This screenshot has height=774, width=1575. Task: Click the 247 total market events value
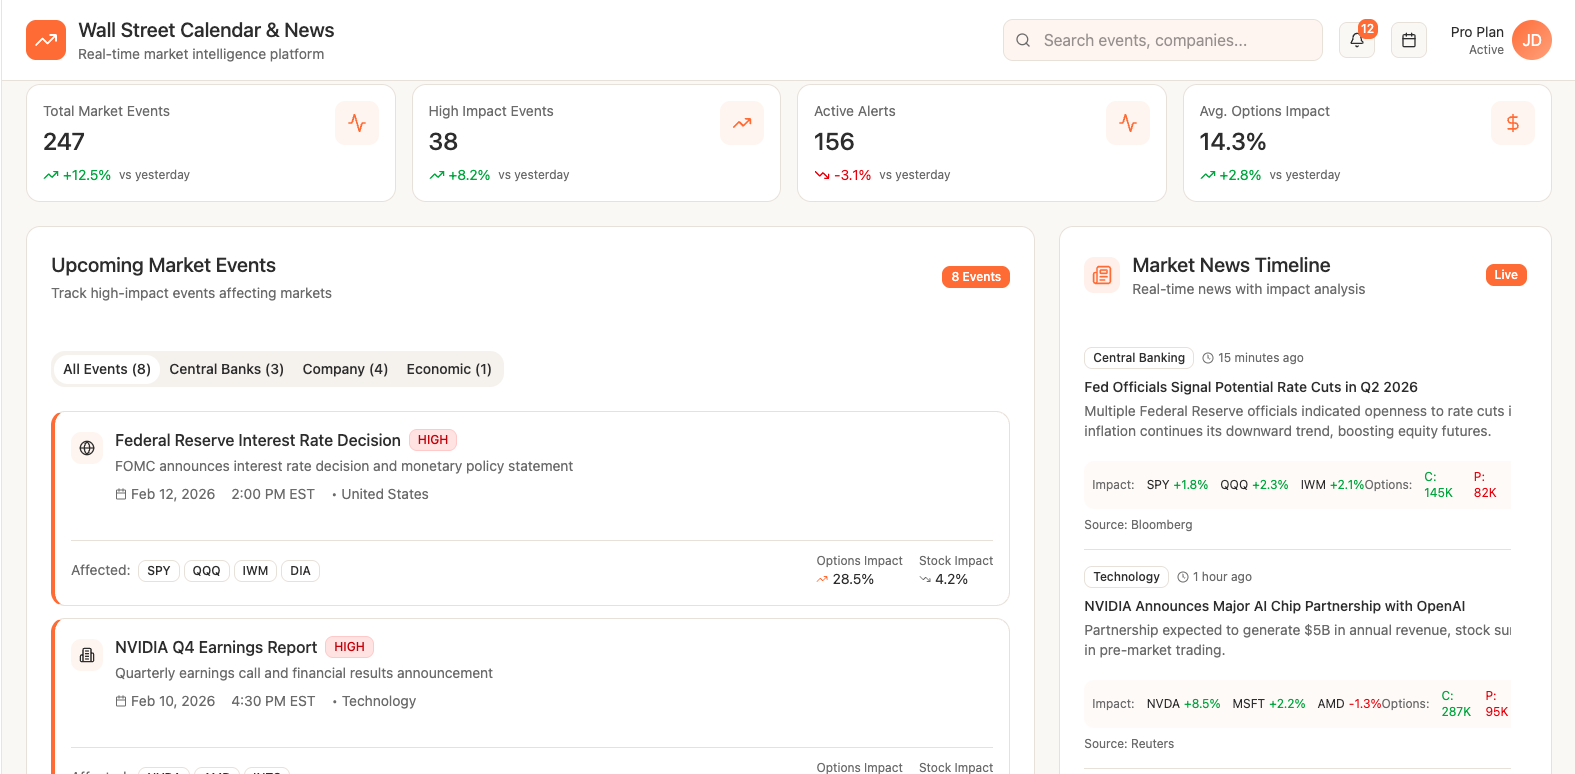[64, 142]
